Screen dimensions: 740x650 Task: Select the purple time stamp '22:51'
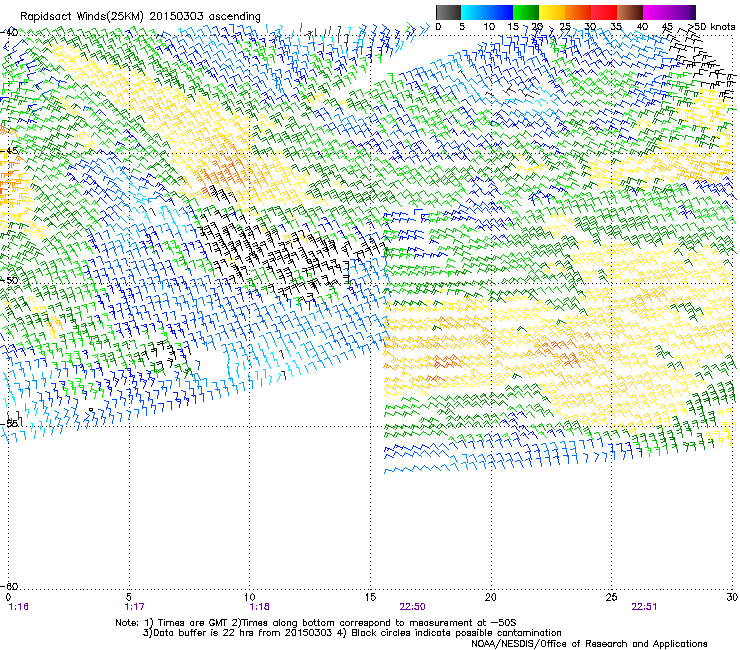(x=645, y=607)
